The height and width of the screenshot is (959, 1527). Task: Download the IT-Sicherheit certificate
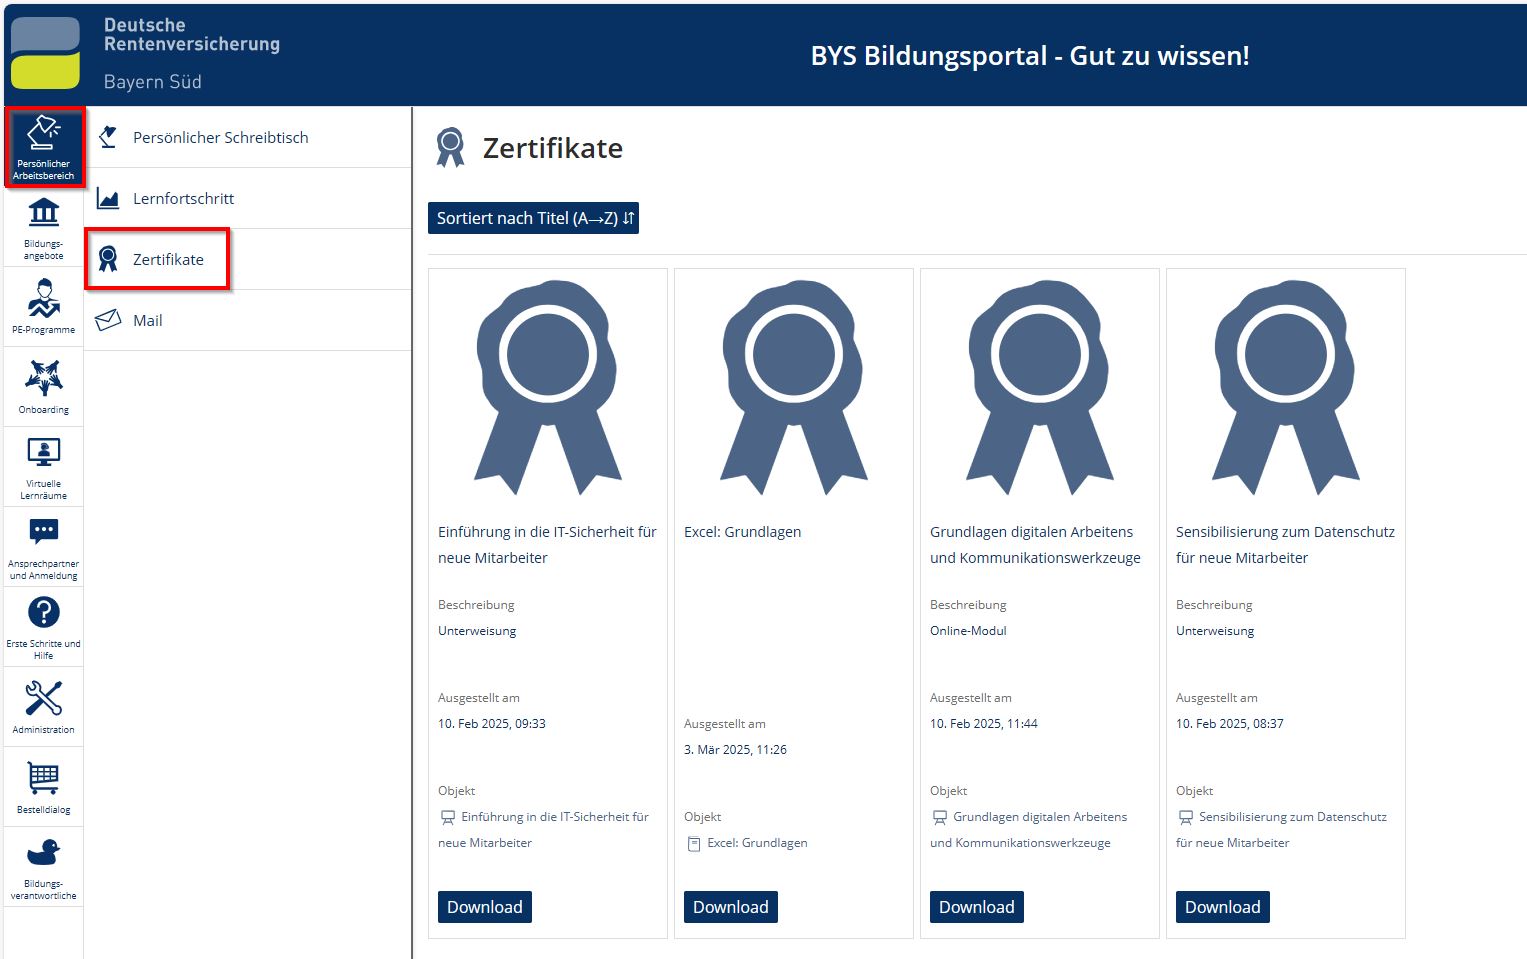(x=485, y=907)
